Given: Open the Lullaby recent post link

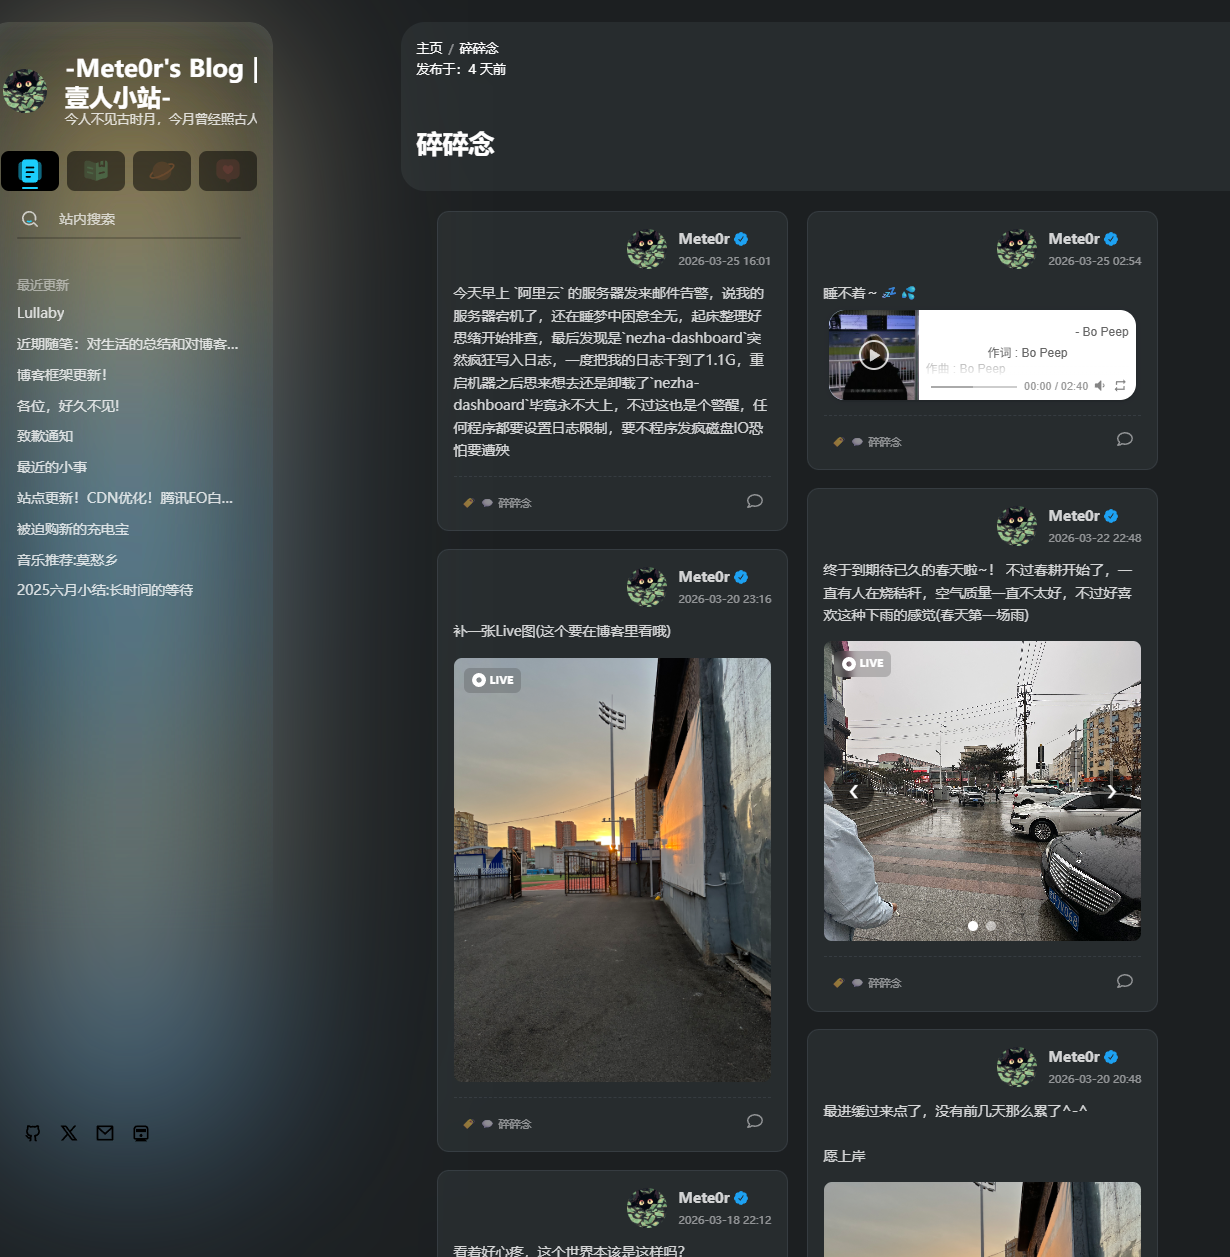Looking at the screenshot, I should [41, 313].
